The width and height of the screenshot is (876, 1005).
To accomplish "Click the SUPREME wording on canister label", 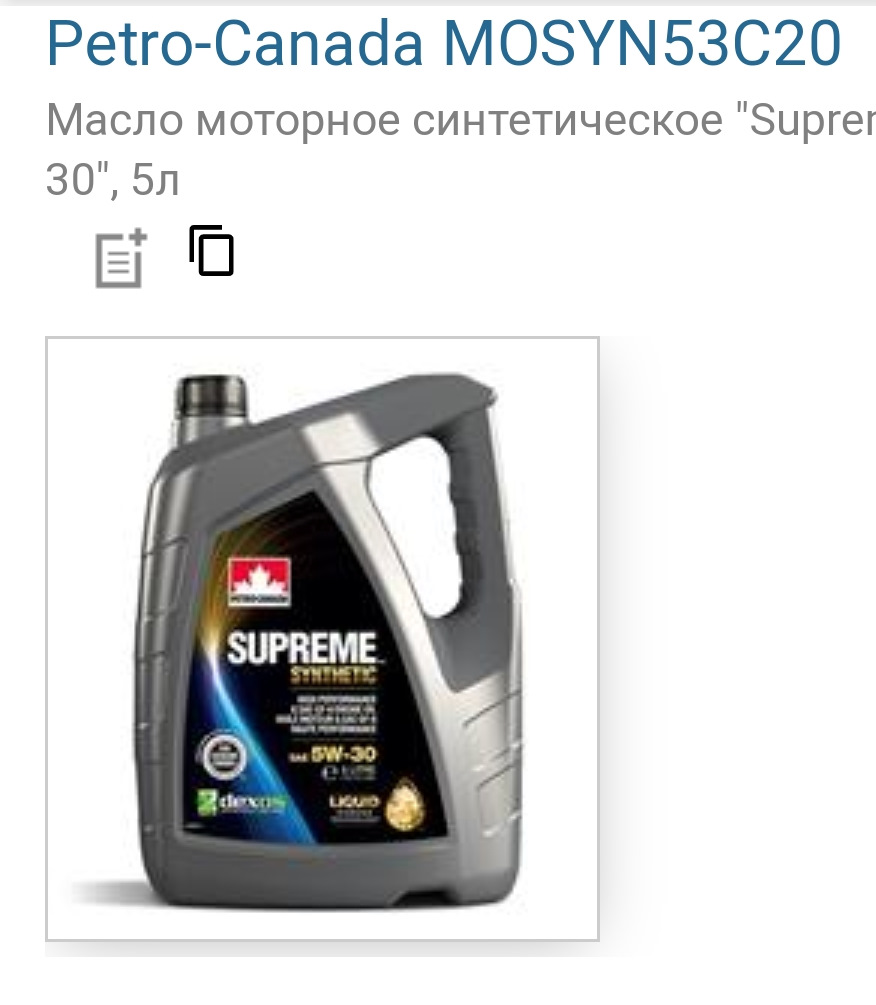I will tap(302, 648).
